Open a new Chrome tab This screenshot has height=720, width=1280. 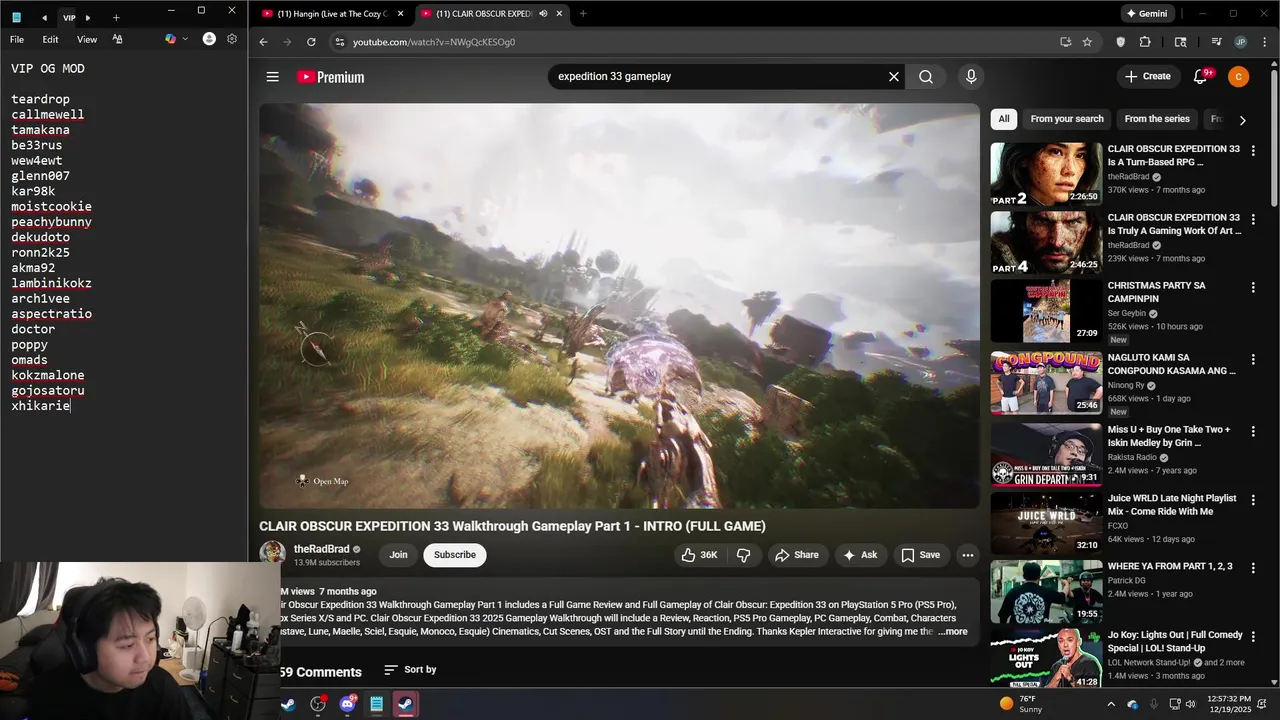[x=583, y=14]
